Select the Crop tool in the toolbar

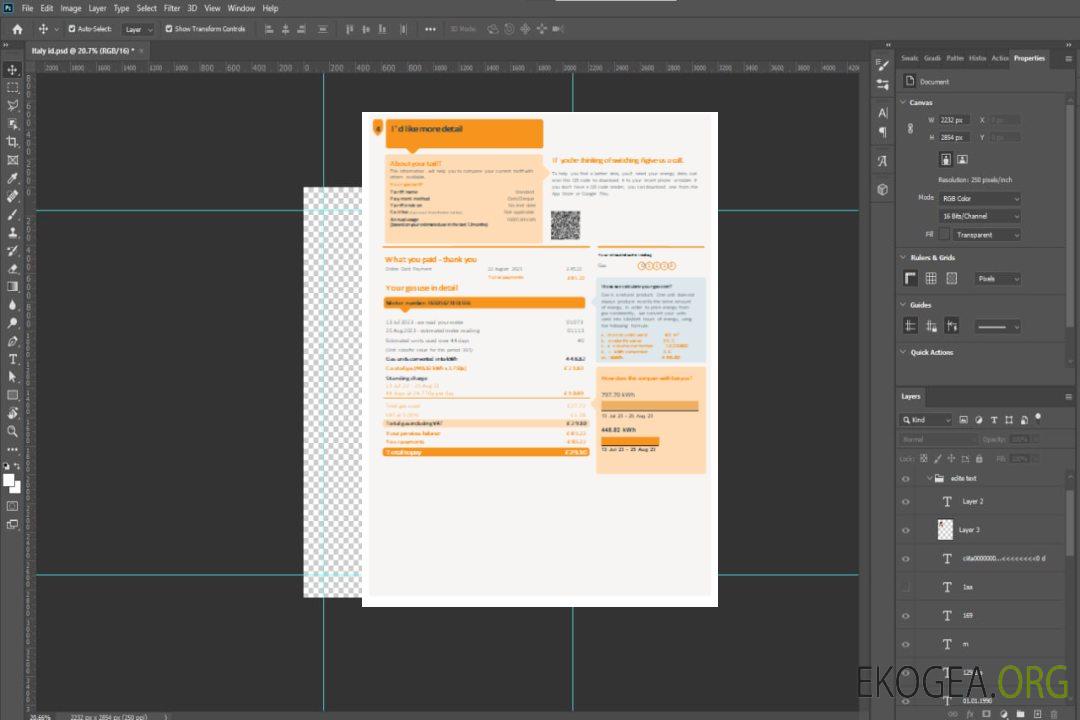13,142
